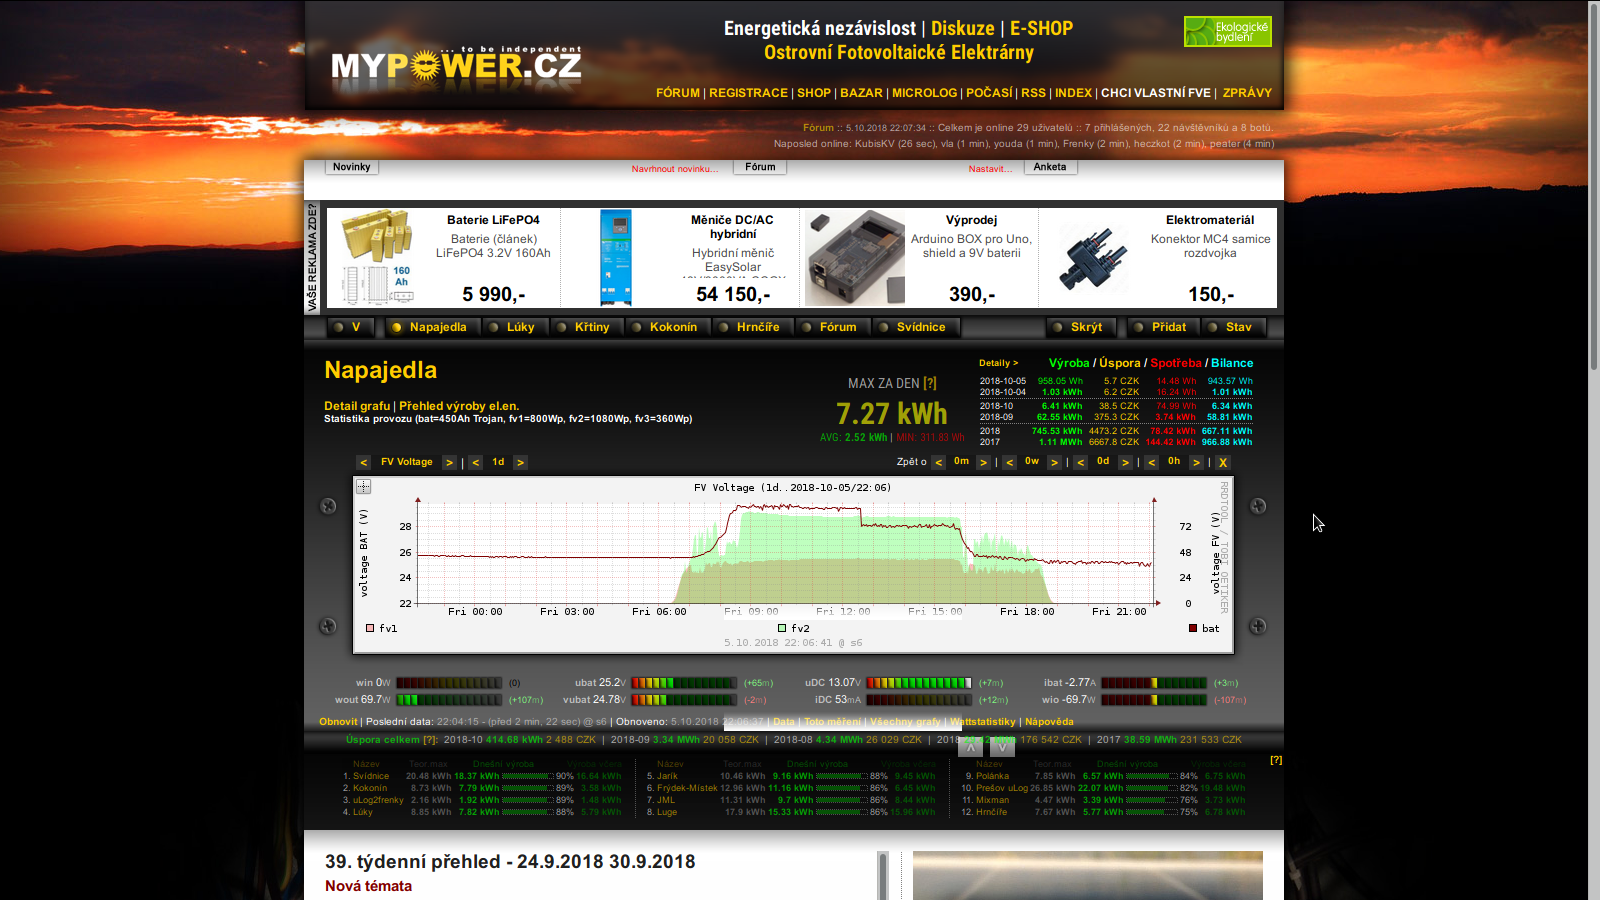This screenshot has height=900, width=1600.
Task: Click the Navrhnout novinku link
Action: pyautogui.click(x=675, y=169)
